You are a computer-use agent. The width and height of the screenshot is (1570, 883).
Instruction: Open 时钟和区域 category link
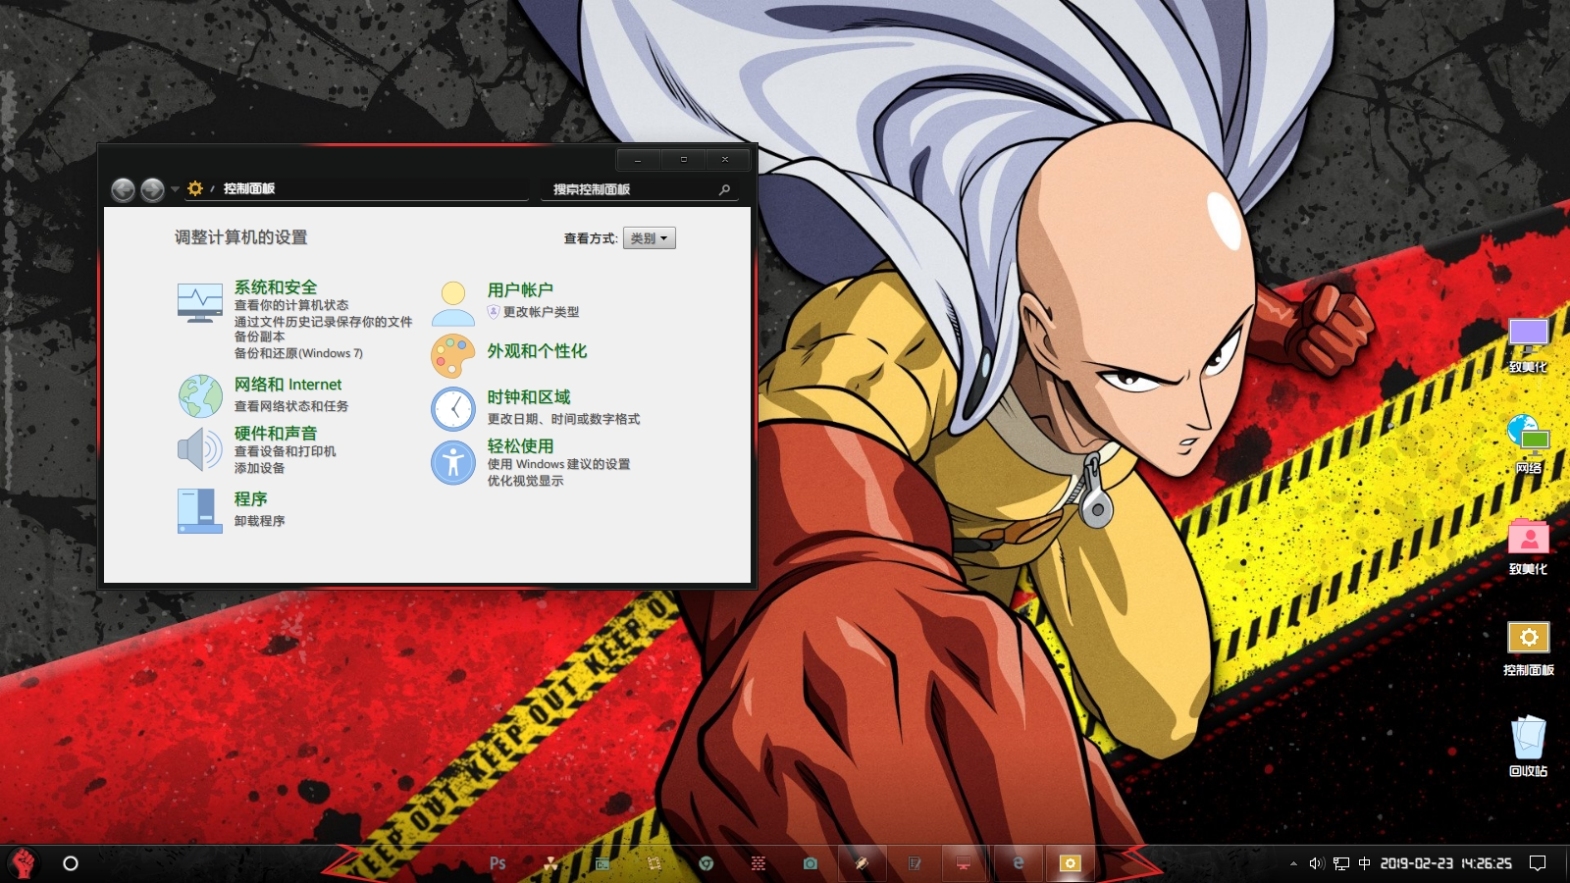tap(529, 397)
